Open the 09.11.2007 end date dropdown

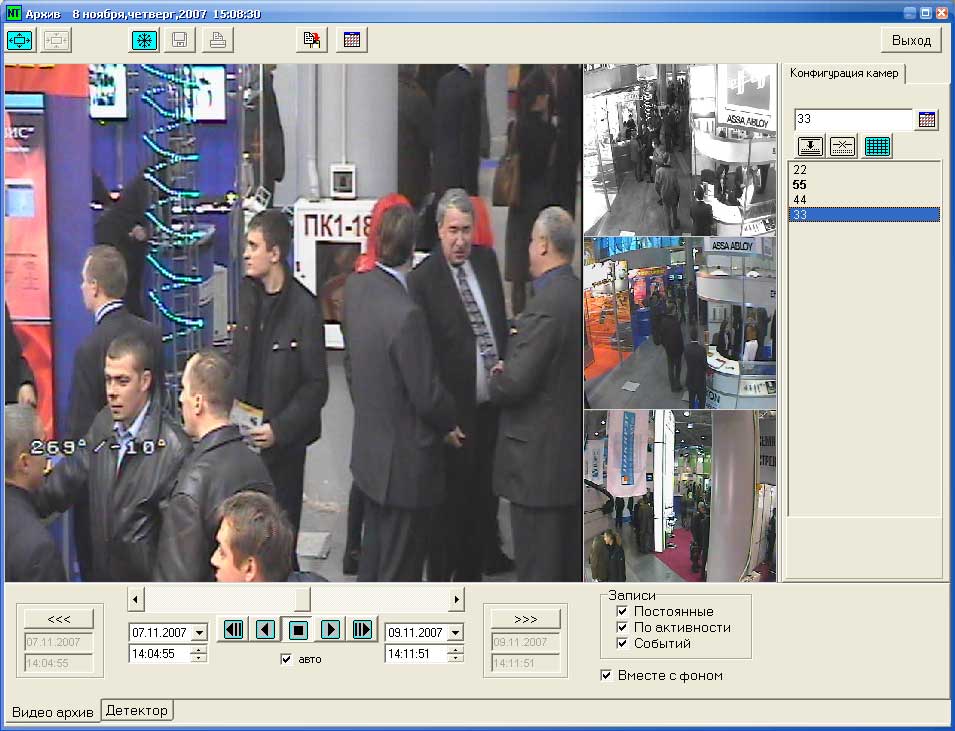coord(455,633)
